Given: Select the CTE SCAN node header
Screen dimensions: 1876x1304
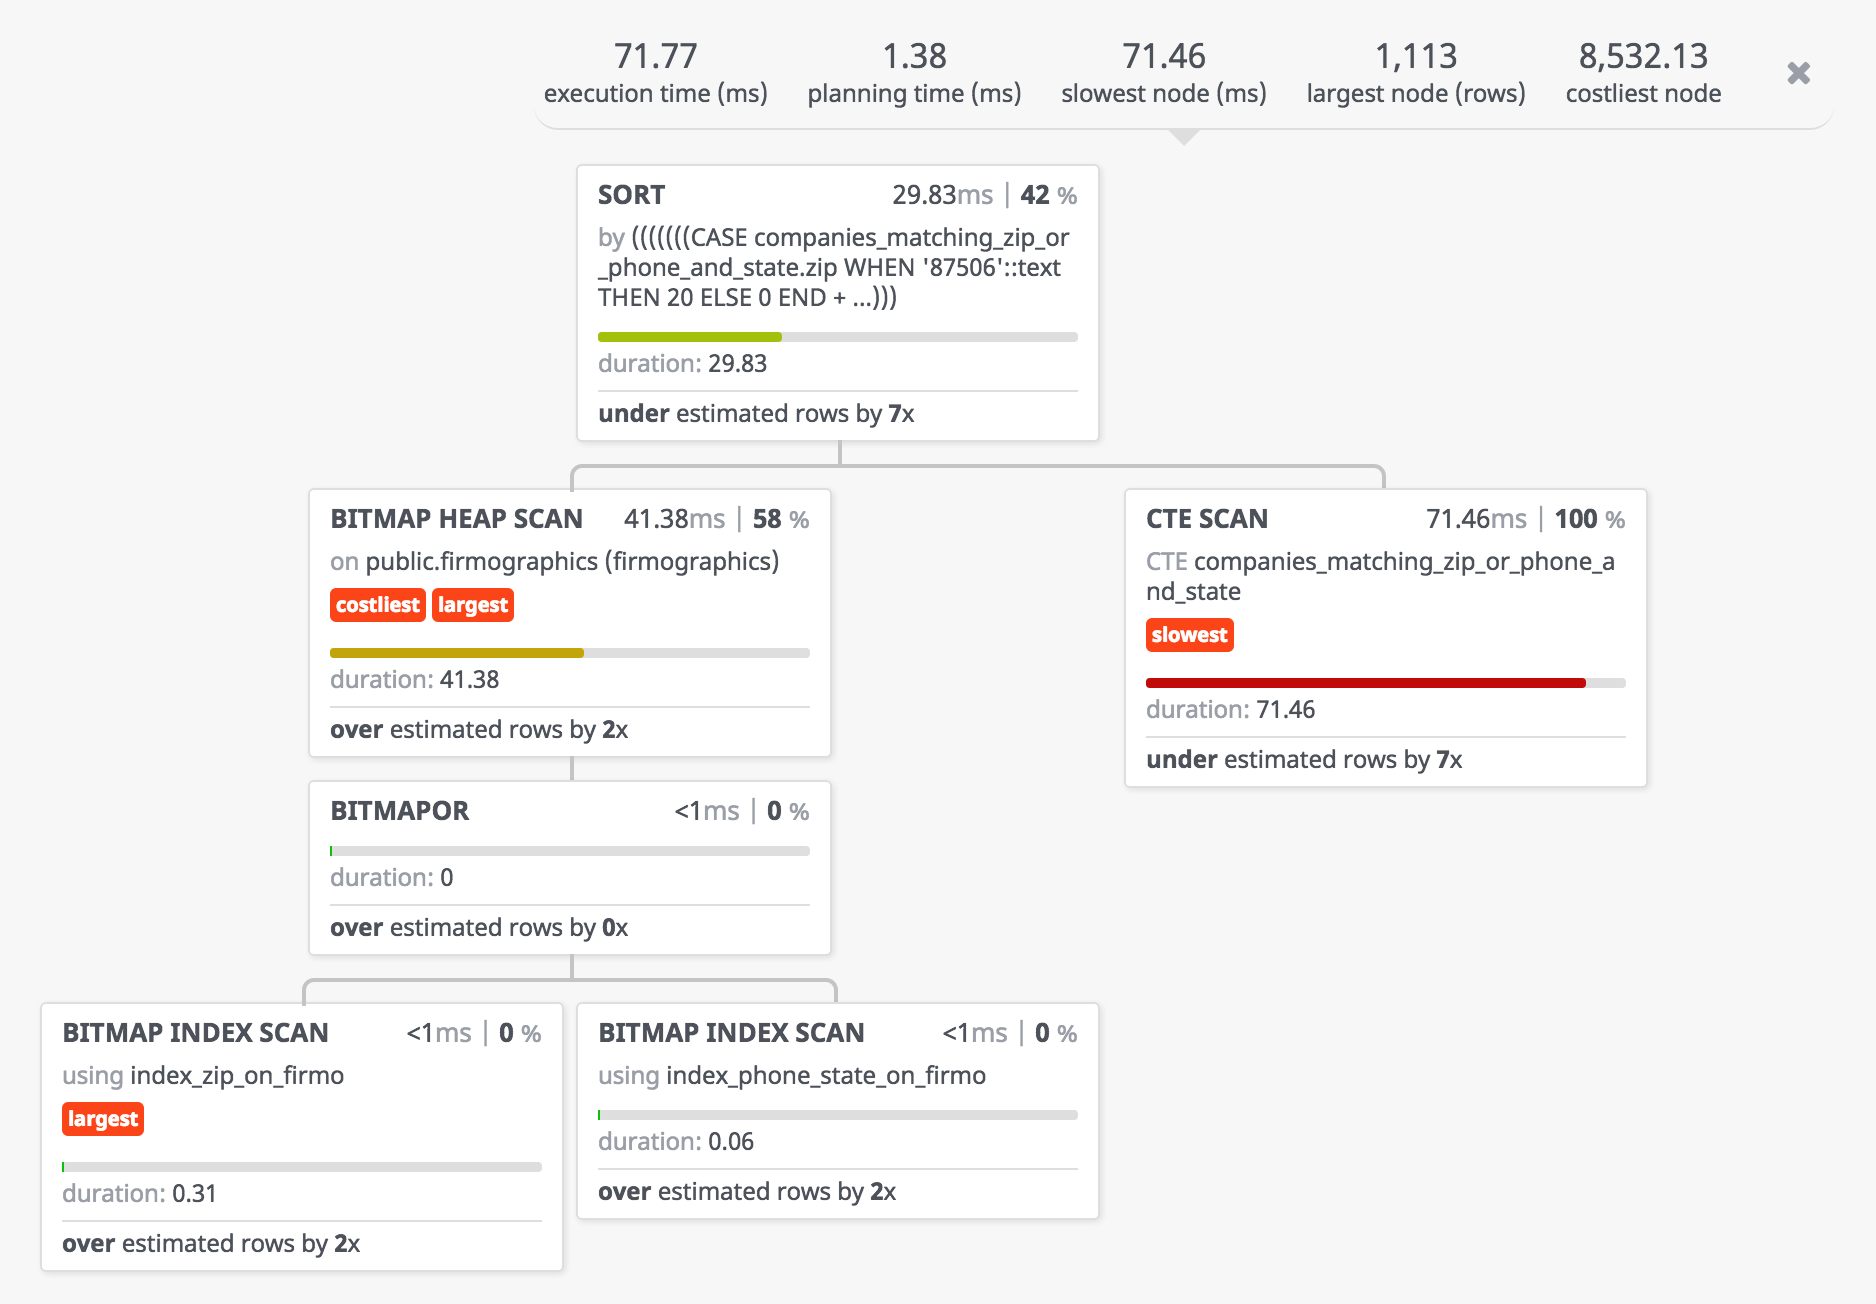Looking at the screenshot, I should pos(1206,519).
